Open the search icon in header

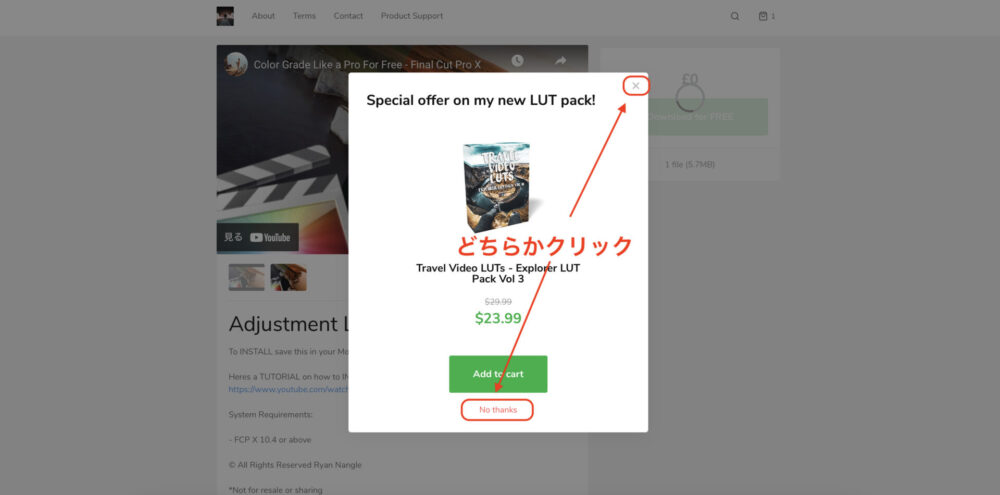[735, 17]
